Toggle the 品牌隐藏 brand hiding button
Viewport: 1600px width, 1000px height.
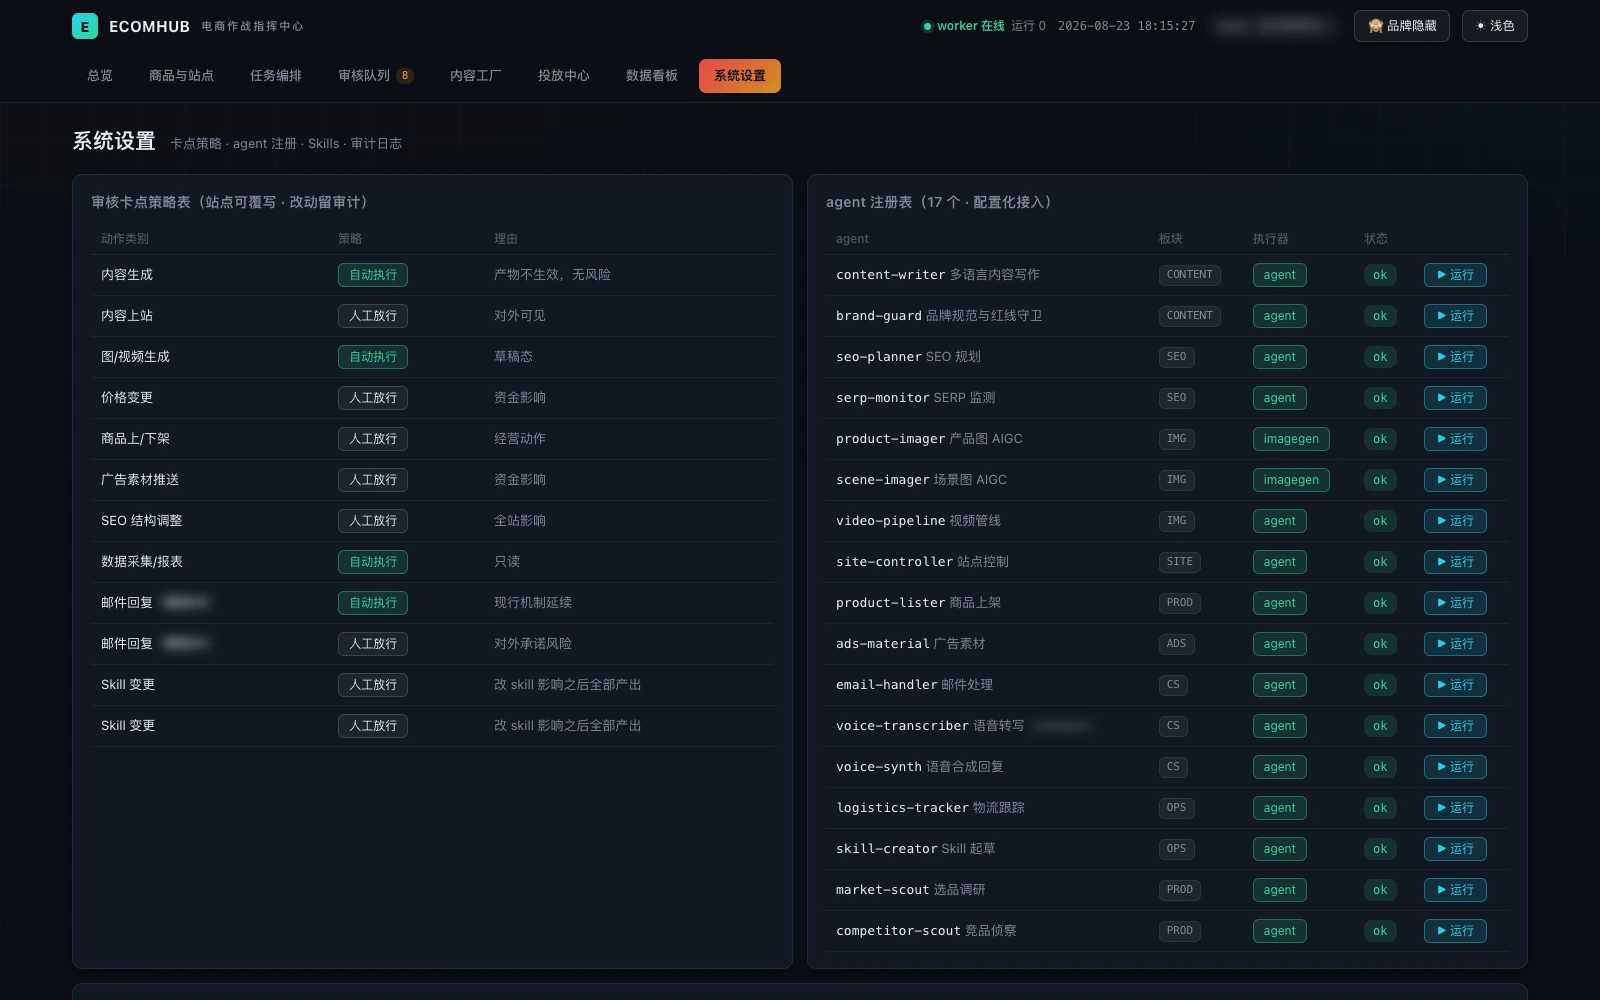tap(1401, 26)
